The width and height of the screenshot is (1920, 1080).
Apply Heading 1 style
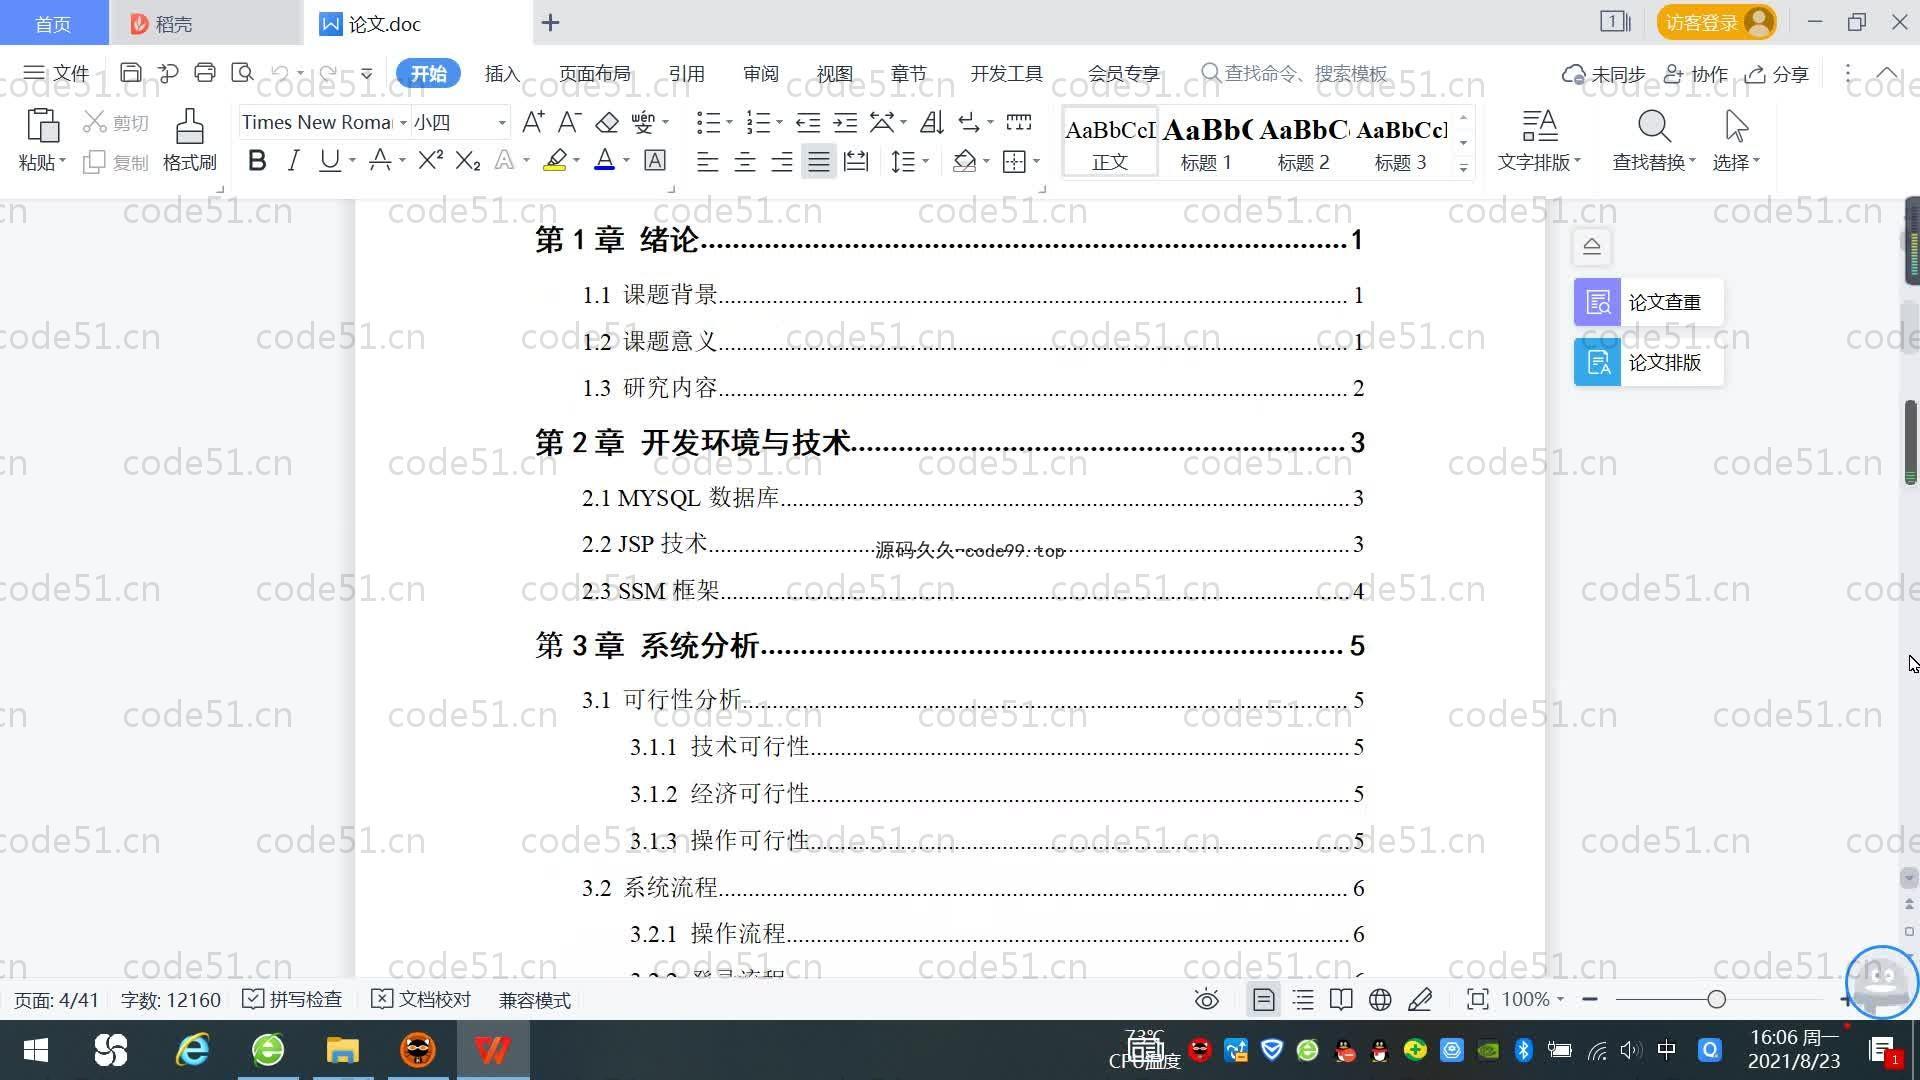[1206, 143]
